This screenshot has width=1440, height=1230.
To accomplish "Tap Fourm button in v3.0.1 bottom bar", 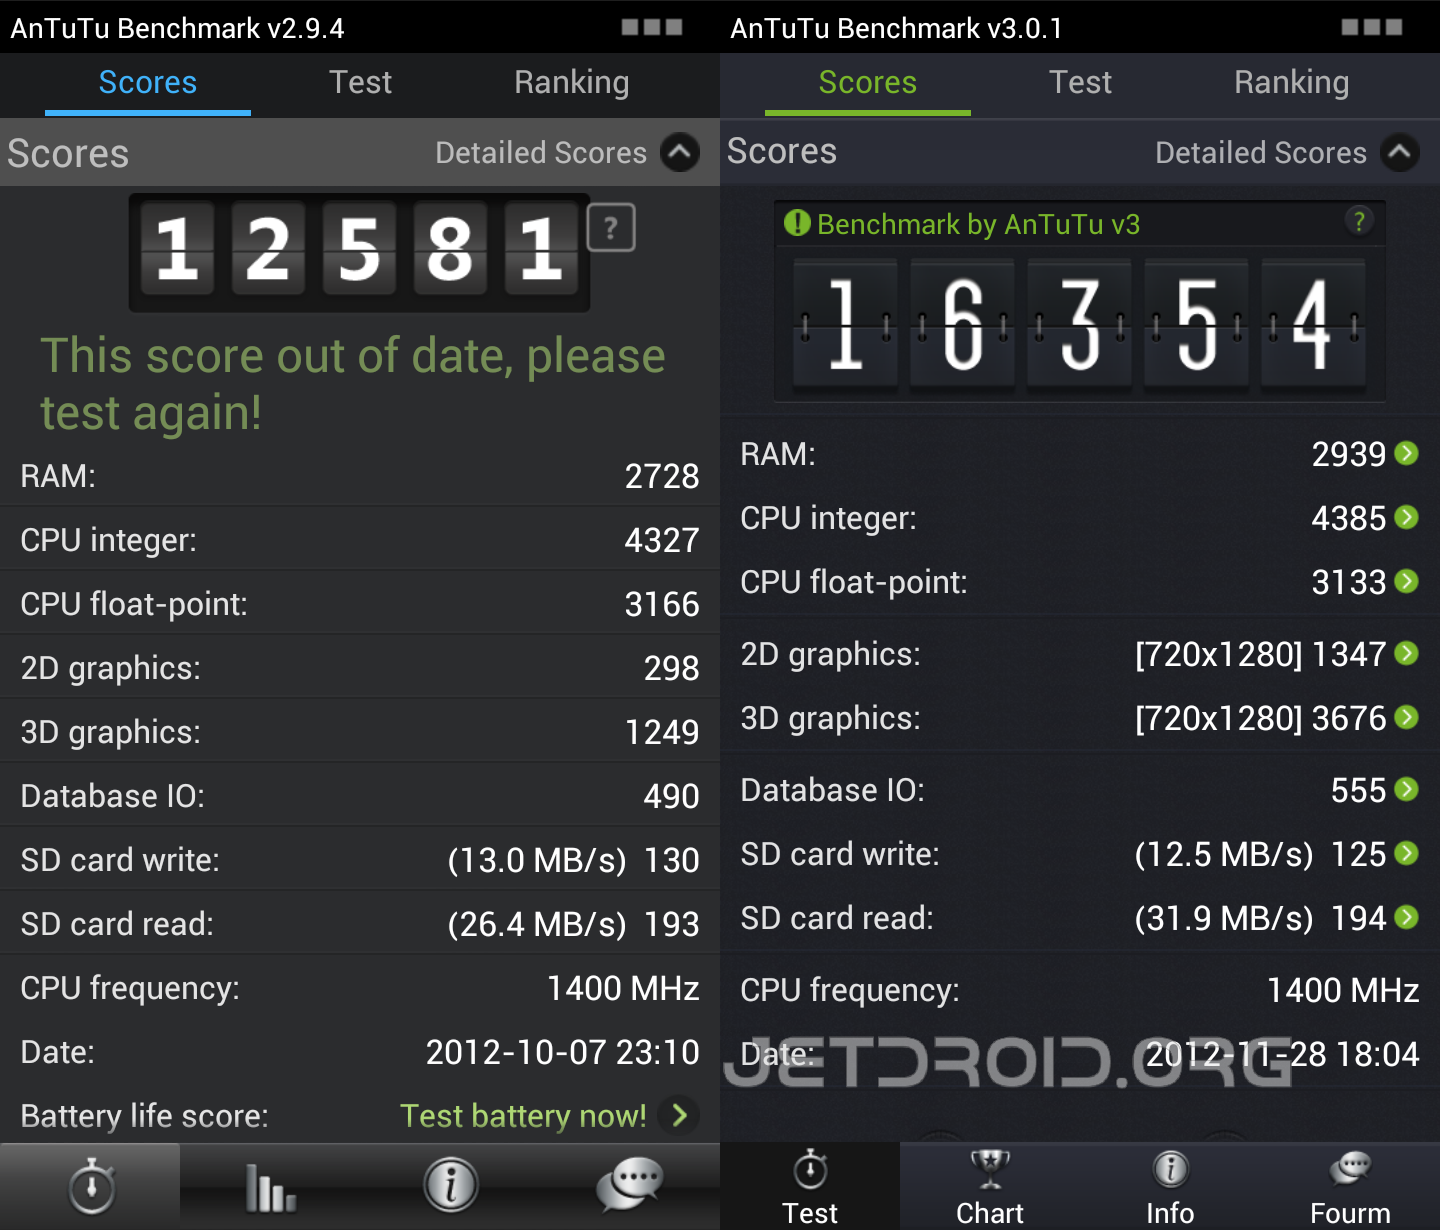I will (x=1350, y=1187).
